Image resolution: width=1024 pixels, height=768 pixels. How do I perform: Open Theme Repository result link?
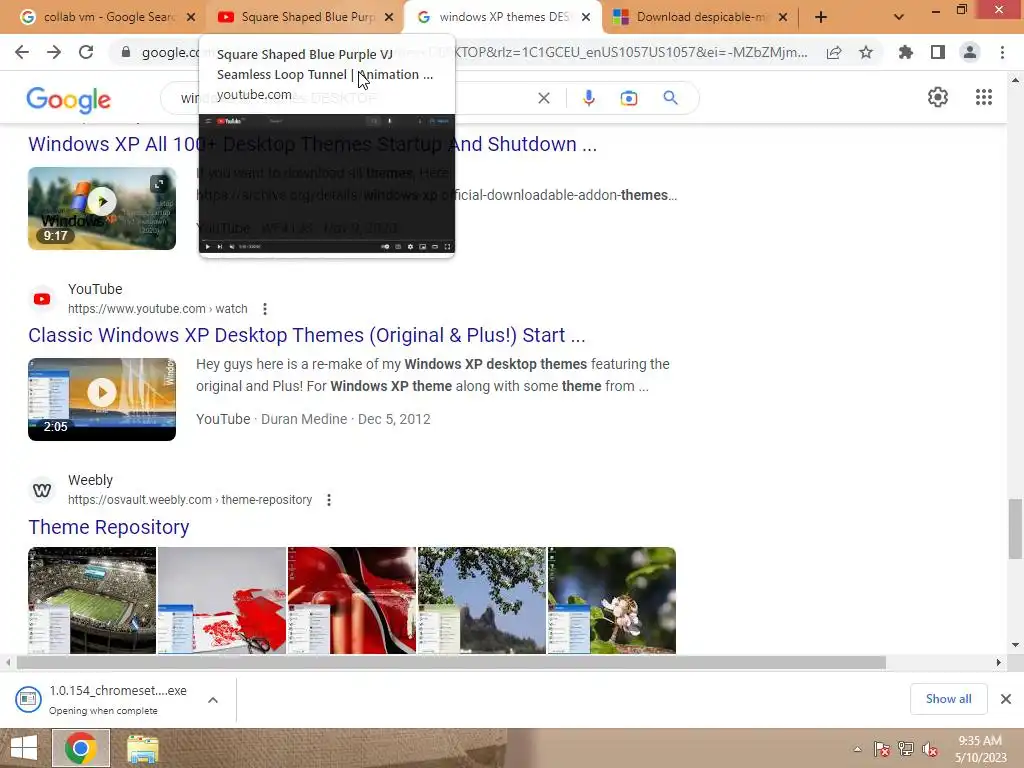pyautogui.click(x=108, y=527)
